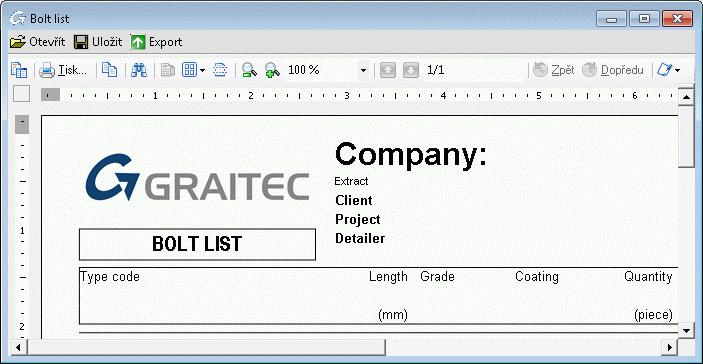Click the GRAITEC logo in report
The height and width of the screenshot is (364, 703).
[x=197, y=178]
